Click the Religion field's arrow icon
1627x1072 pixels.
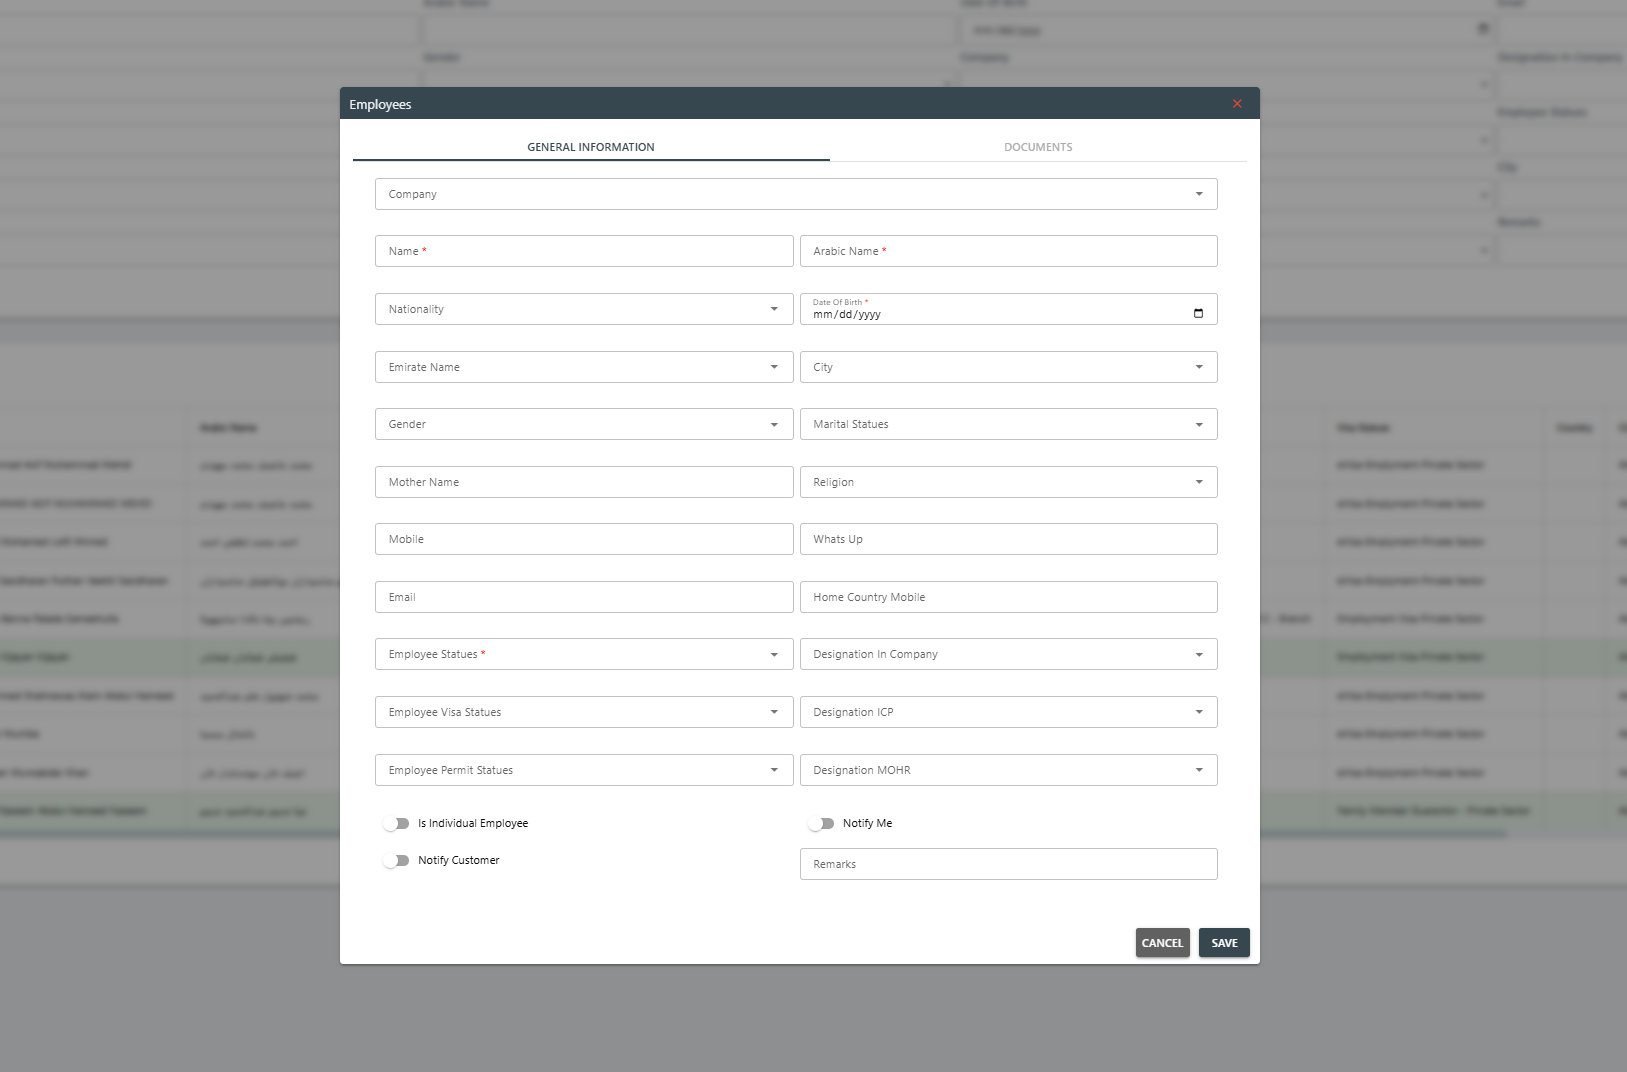(1198, 482)
